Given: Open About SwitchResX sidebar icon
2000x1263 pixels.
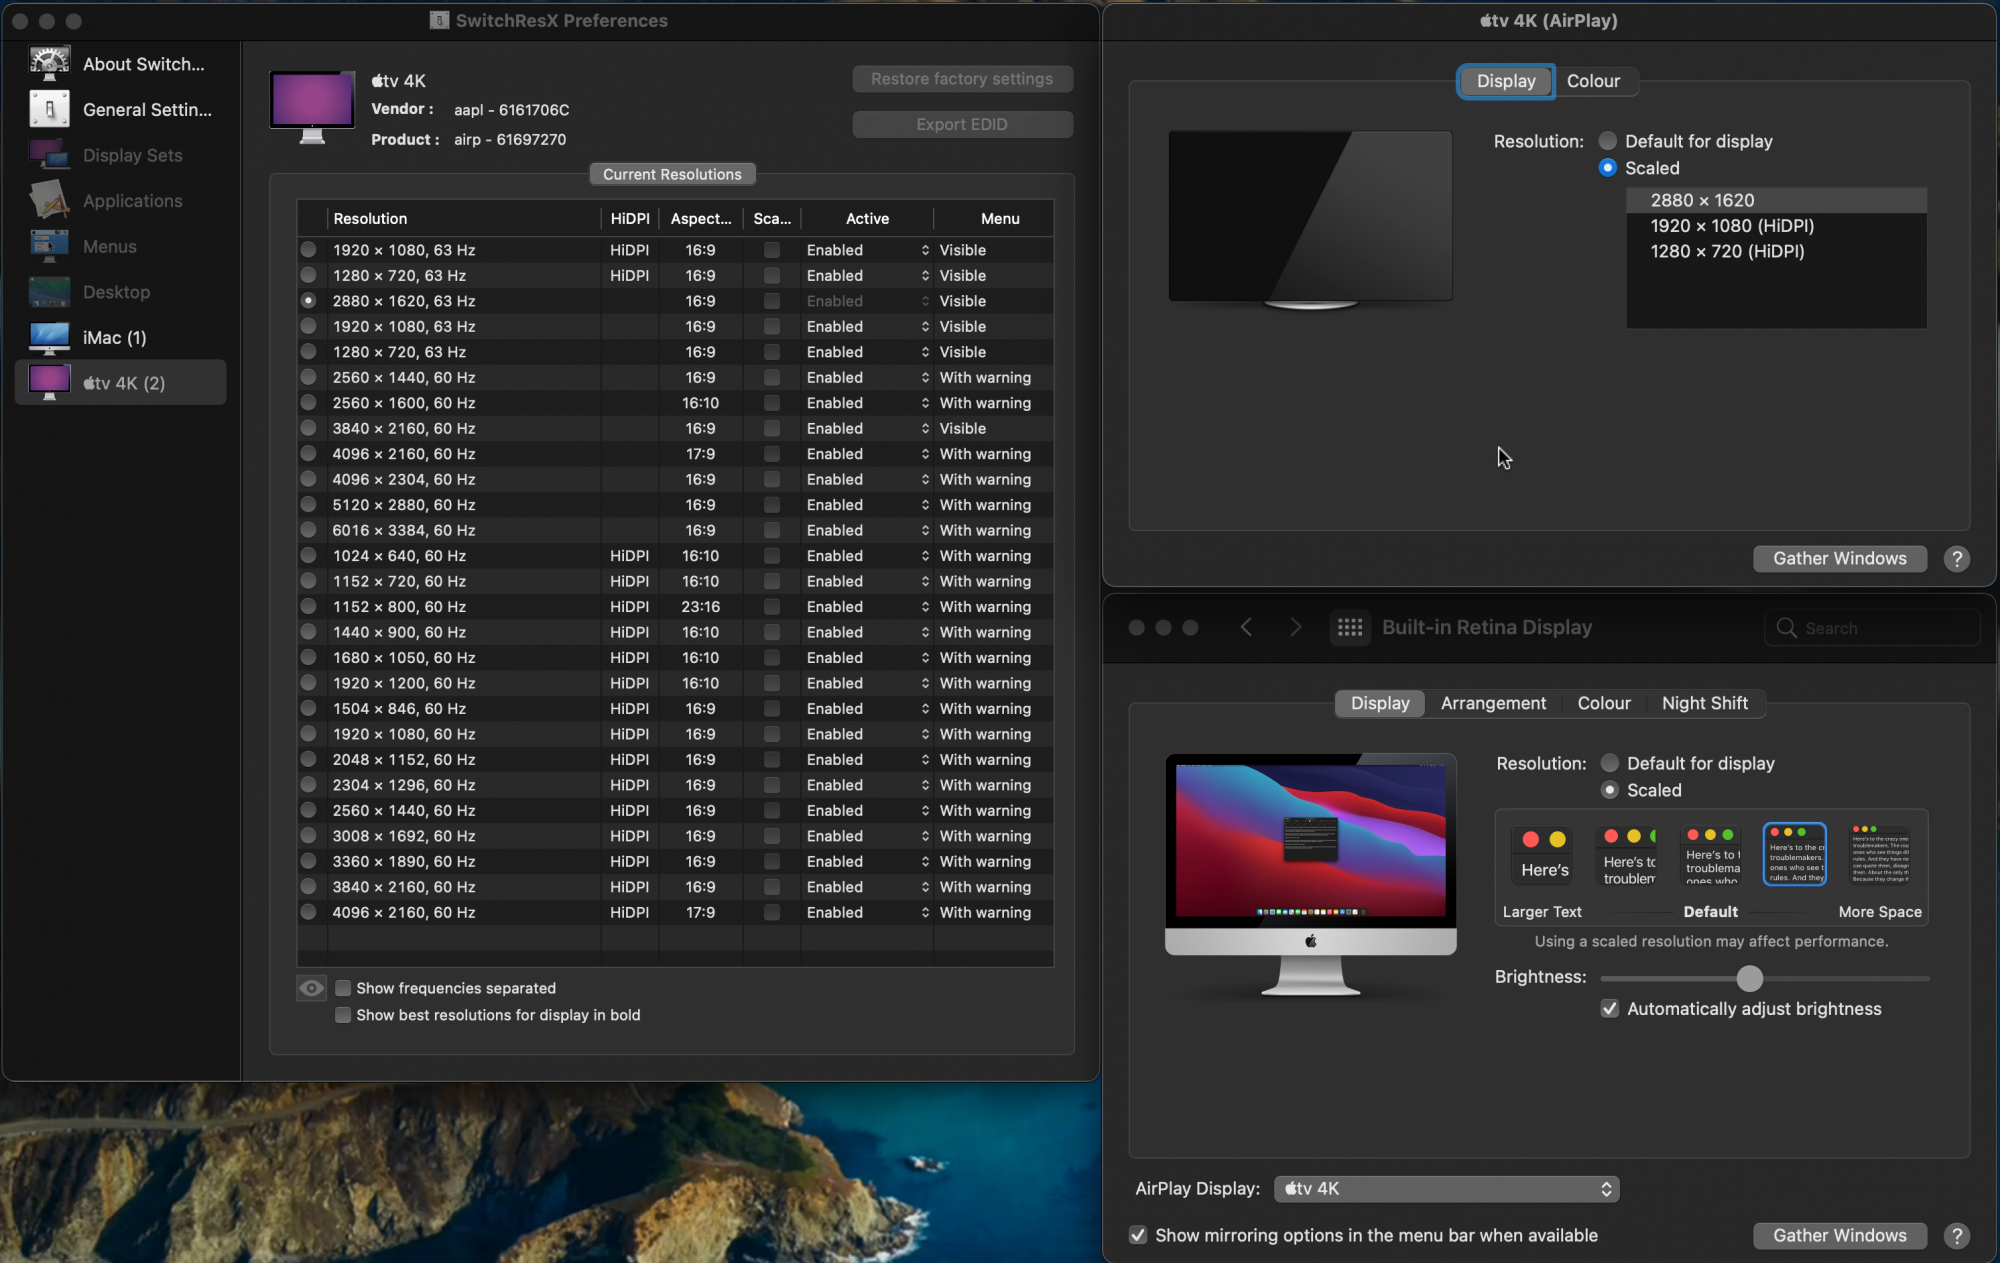Looking at the screenshot, I should click(49, 63).
